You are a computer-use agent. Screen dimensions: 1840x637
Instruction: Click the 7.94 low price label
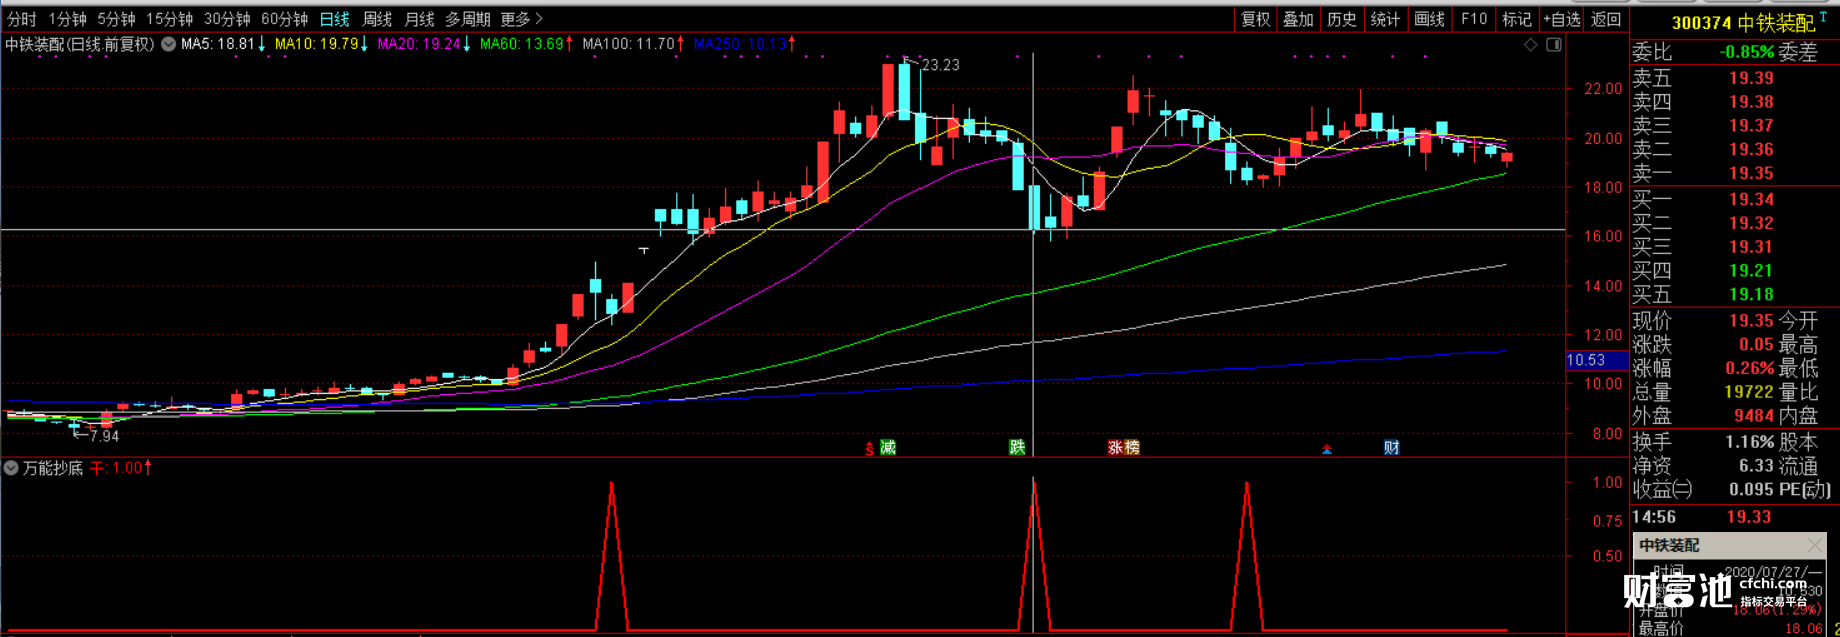(104, 436)
